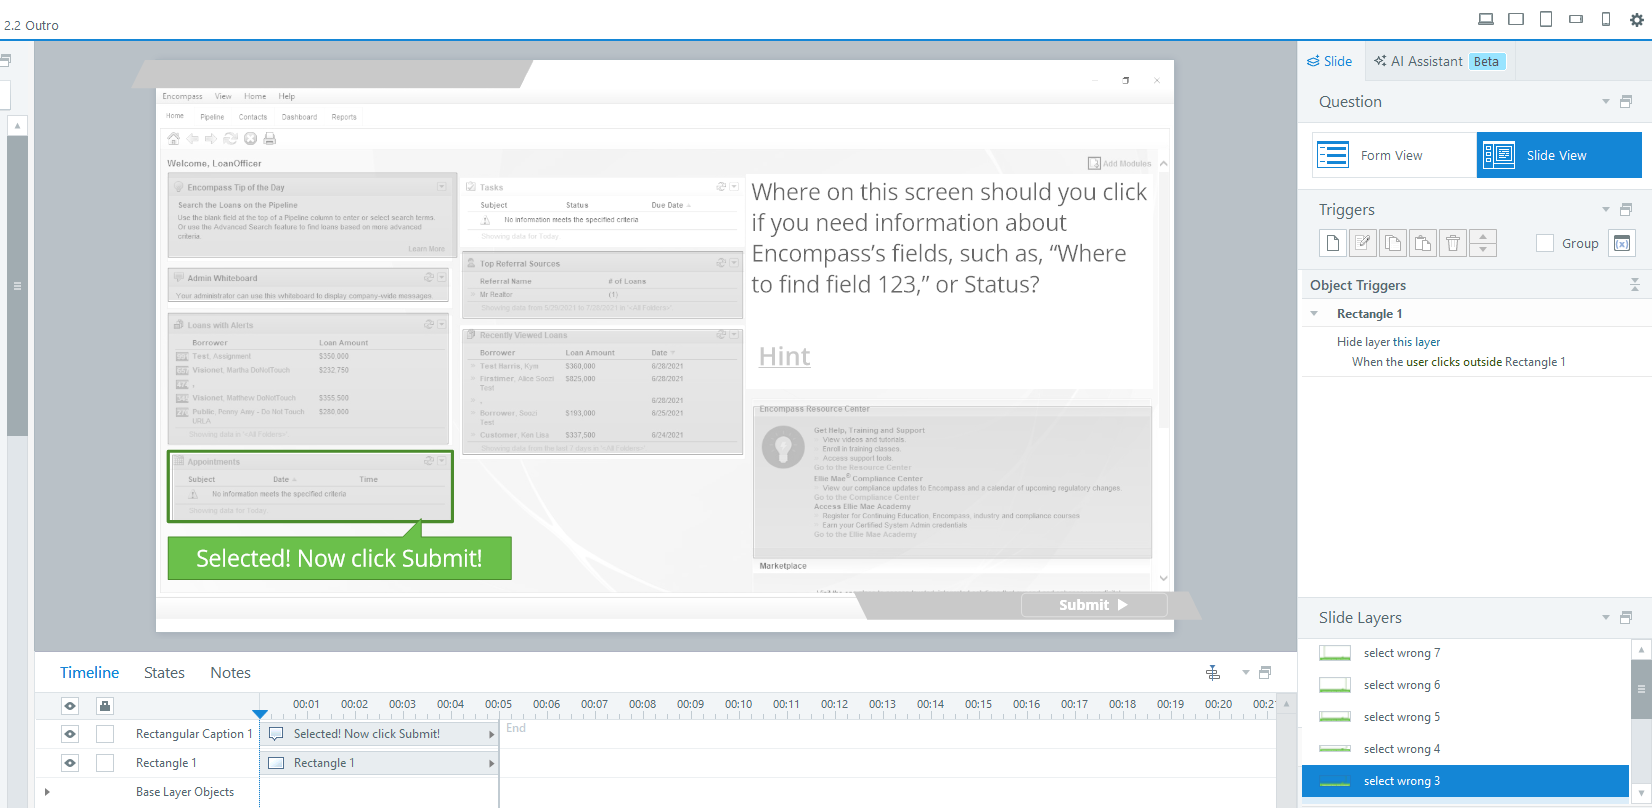Hide Rectangular Caption 1 using eye icon

(x=70, y=734)
